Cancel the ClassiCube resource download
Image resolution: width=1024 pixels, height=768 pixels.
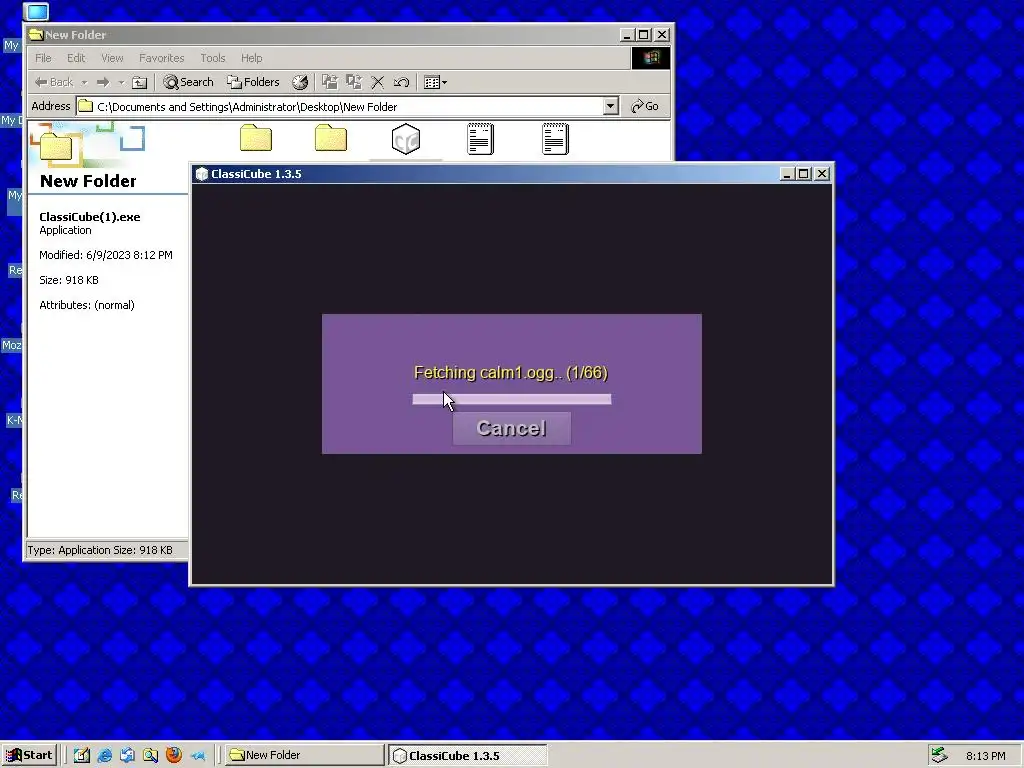coord(511,428)
